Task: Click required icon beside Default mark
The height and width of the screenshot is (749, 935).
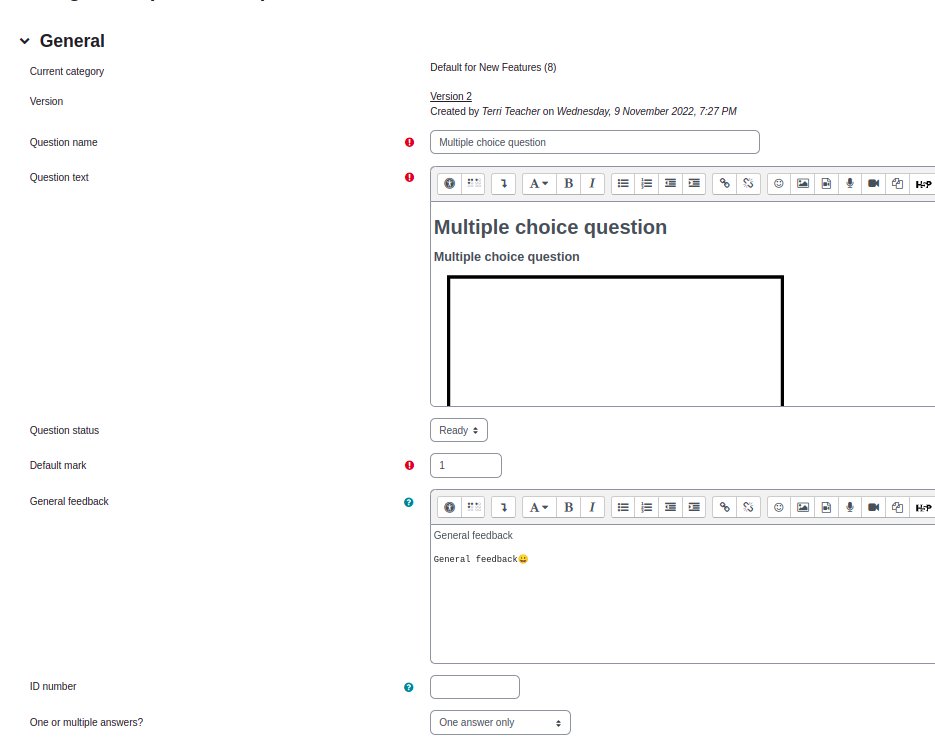Action: coord(409,465)
